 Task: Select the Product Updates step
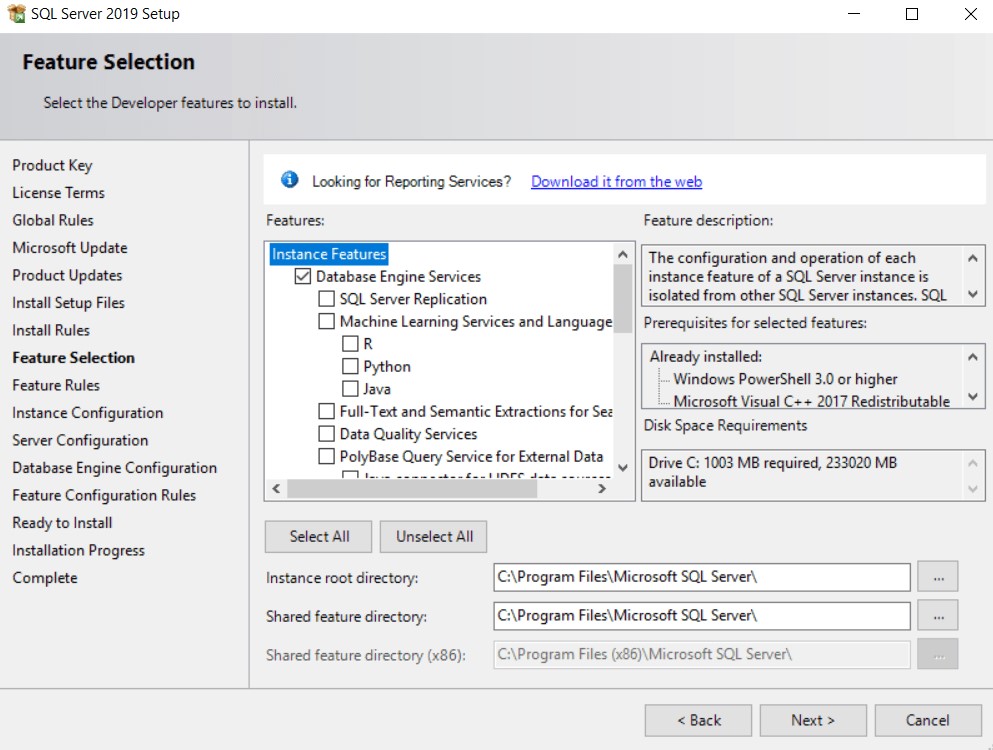(x=67, y=276)
